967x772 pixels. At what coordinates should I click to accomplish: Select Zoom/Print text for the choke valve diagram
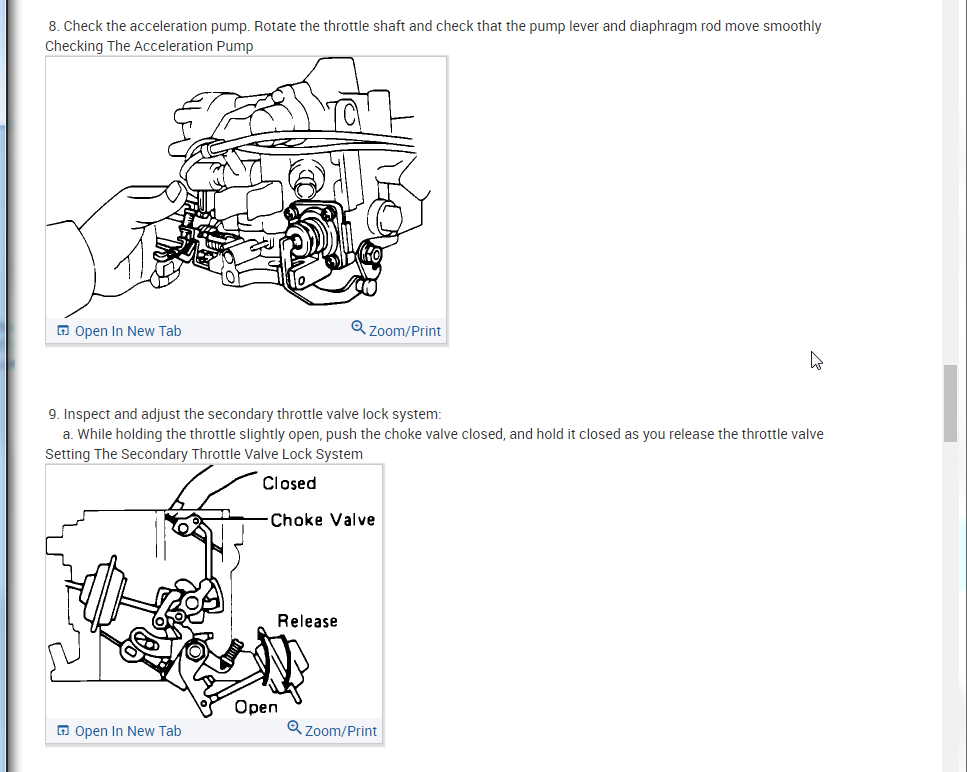[340, 731]
